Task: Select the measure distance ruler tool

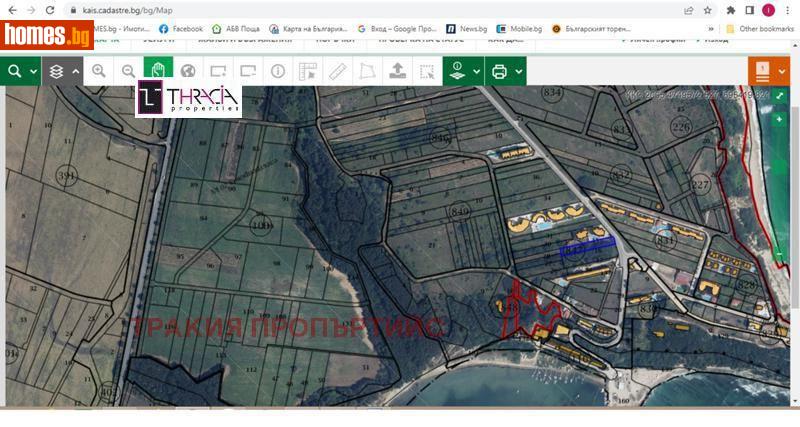Action: pyautogui.click(x=338, y=71)
